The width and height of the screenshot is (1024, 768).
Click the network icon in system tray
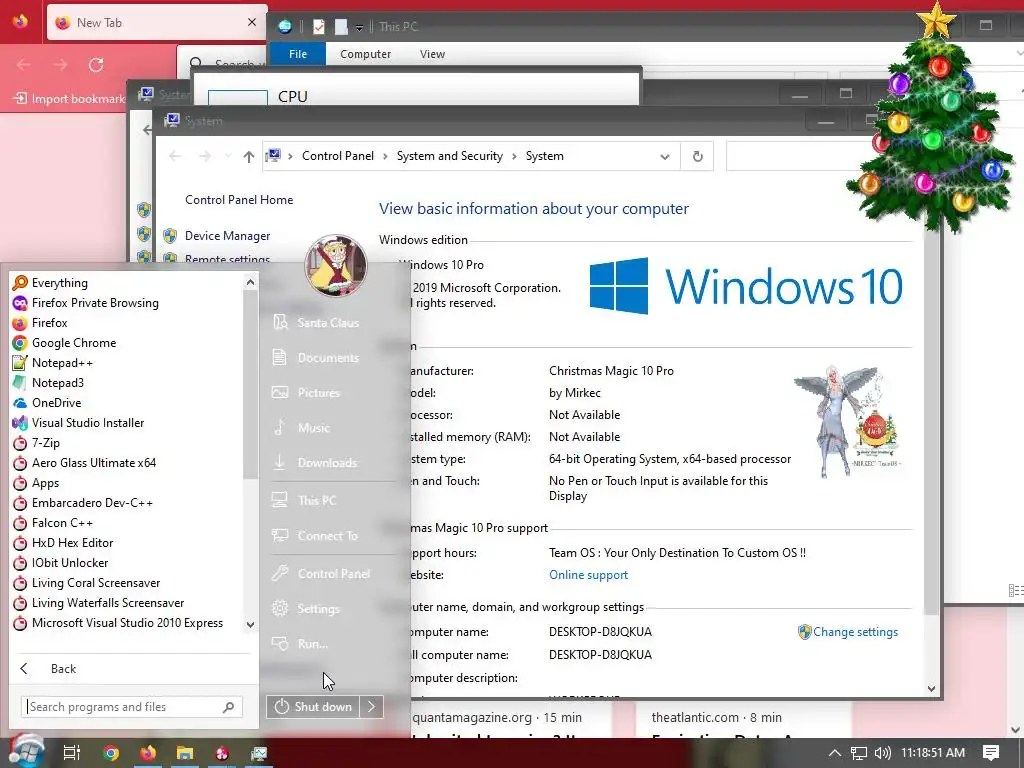pyautogui.click(x=859, y=753)
